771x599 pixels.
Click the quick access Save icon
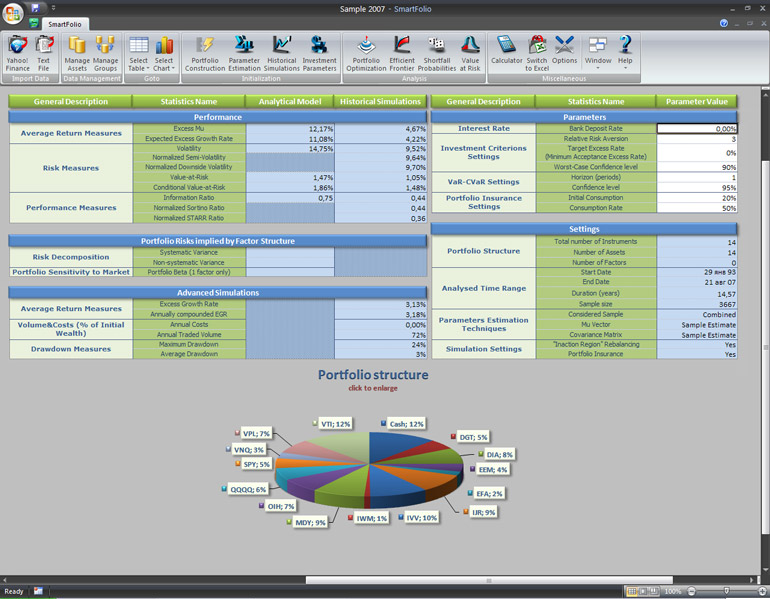pyautogui.click(x=35, y=8)
